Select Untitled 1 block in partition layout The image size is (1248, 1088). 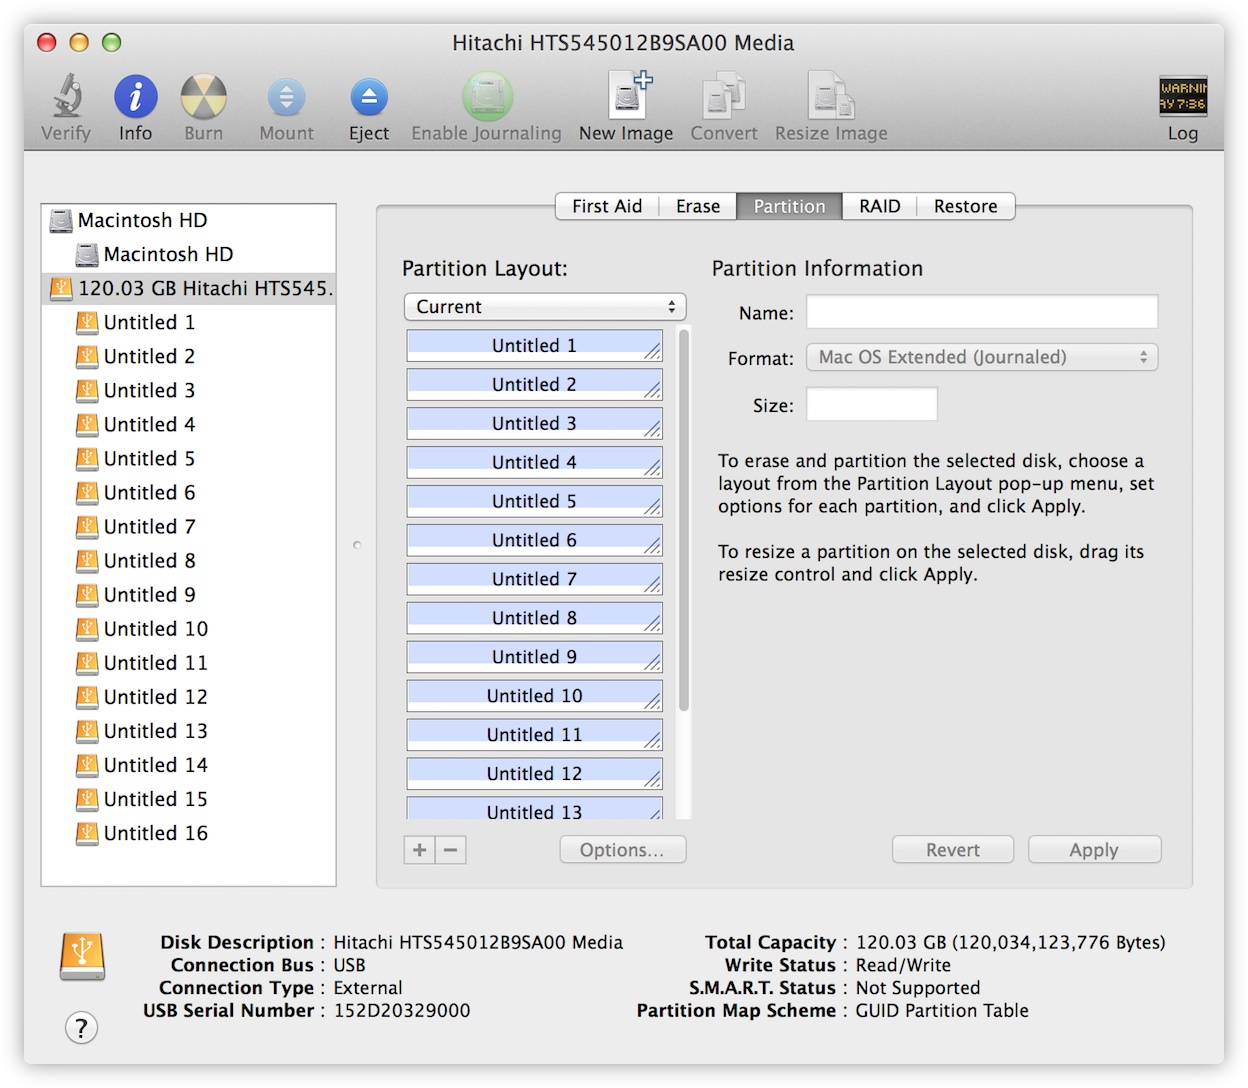click(x=534, y=345)
